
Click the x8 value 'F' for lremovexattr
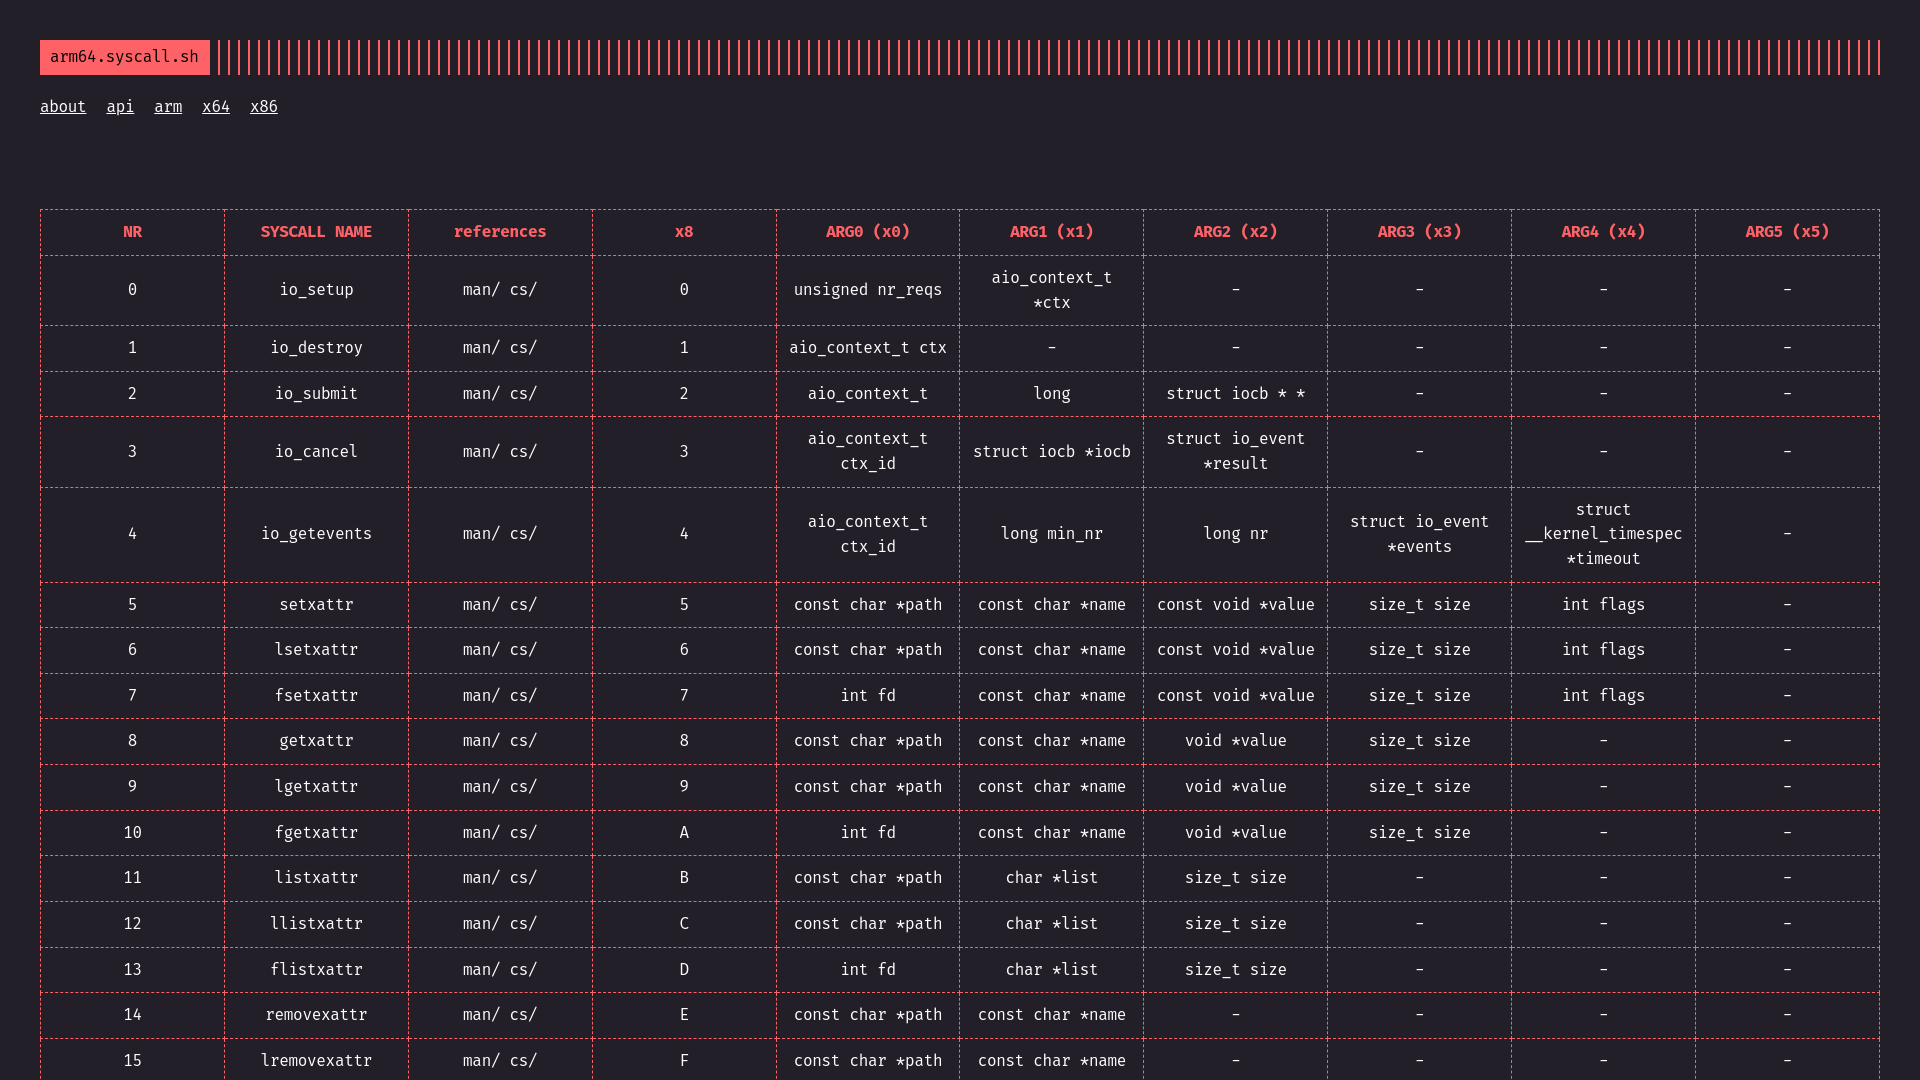684,1061
